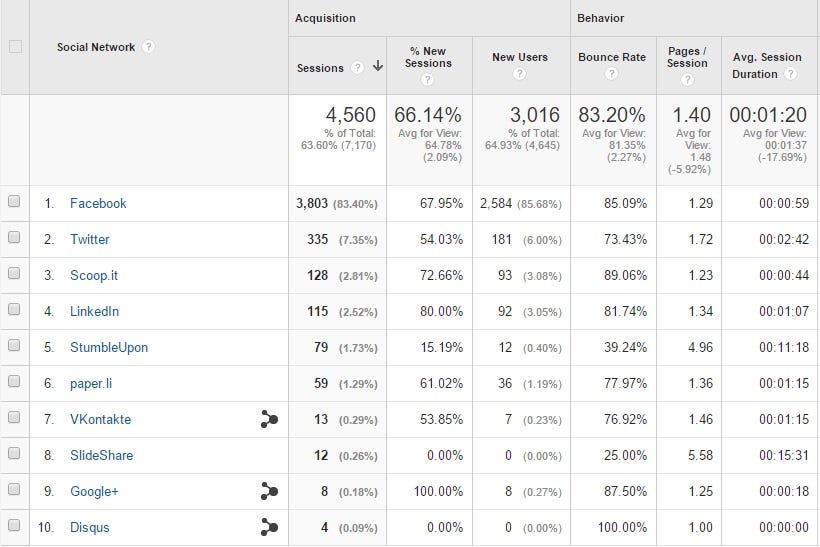
Task: Show help tooltip for Sessions column
Action: (358, 67)
